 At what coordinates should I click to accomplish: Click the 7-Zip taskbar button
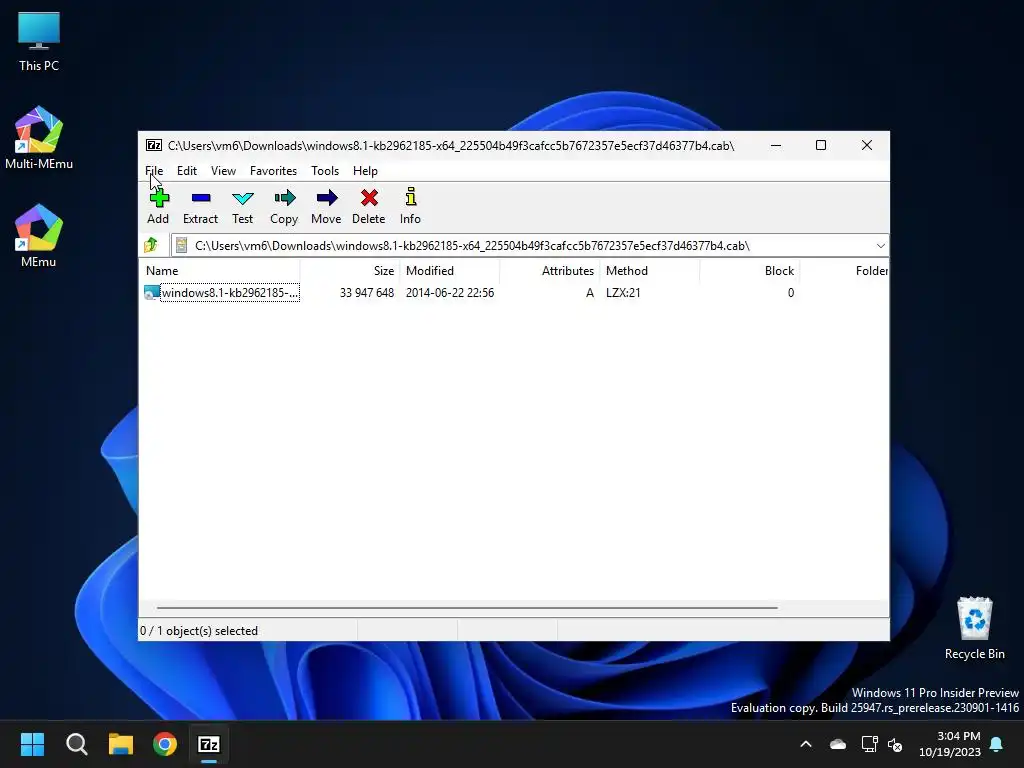209,744
